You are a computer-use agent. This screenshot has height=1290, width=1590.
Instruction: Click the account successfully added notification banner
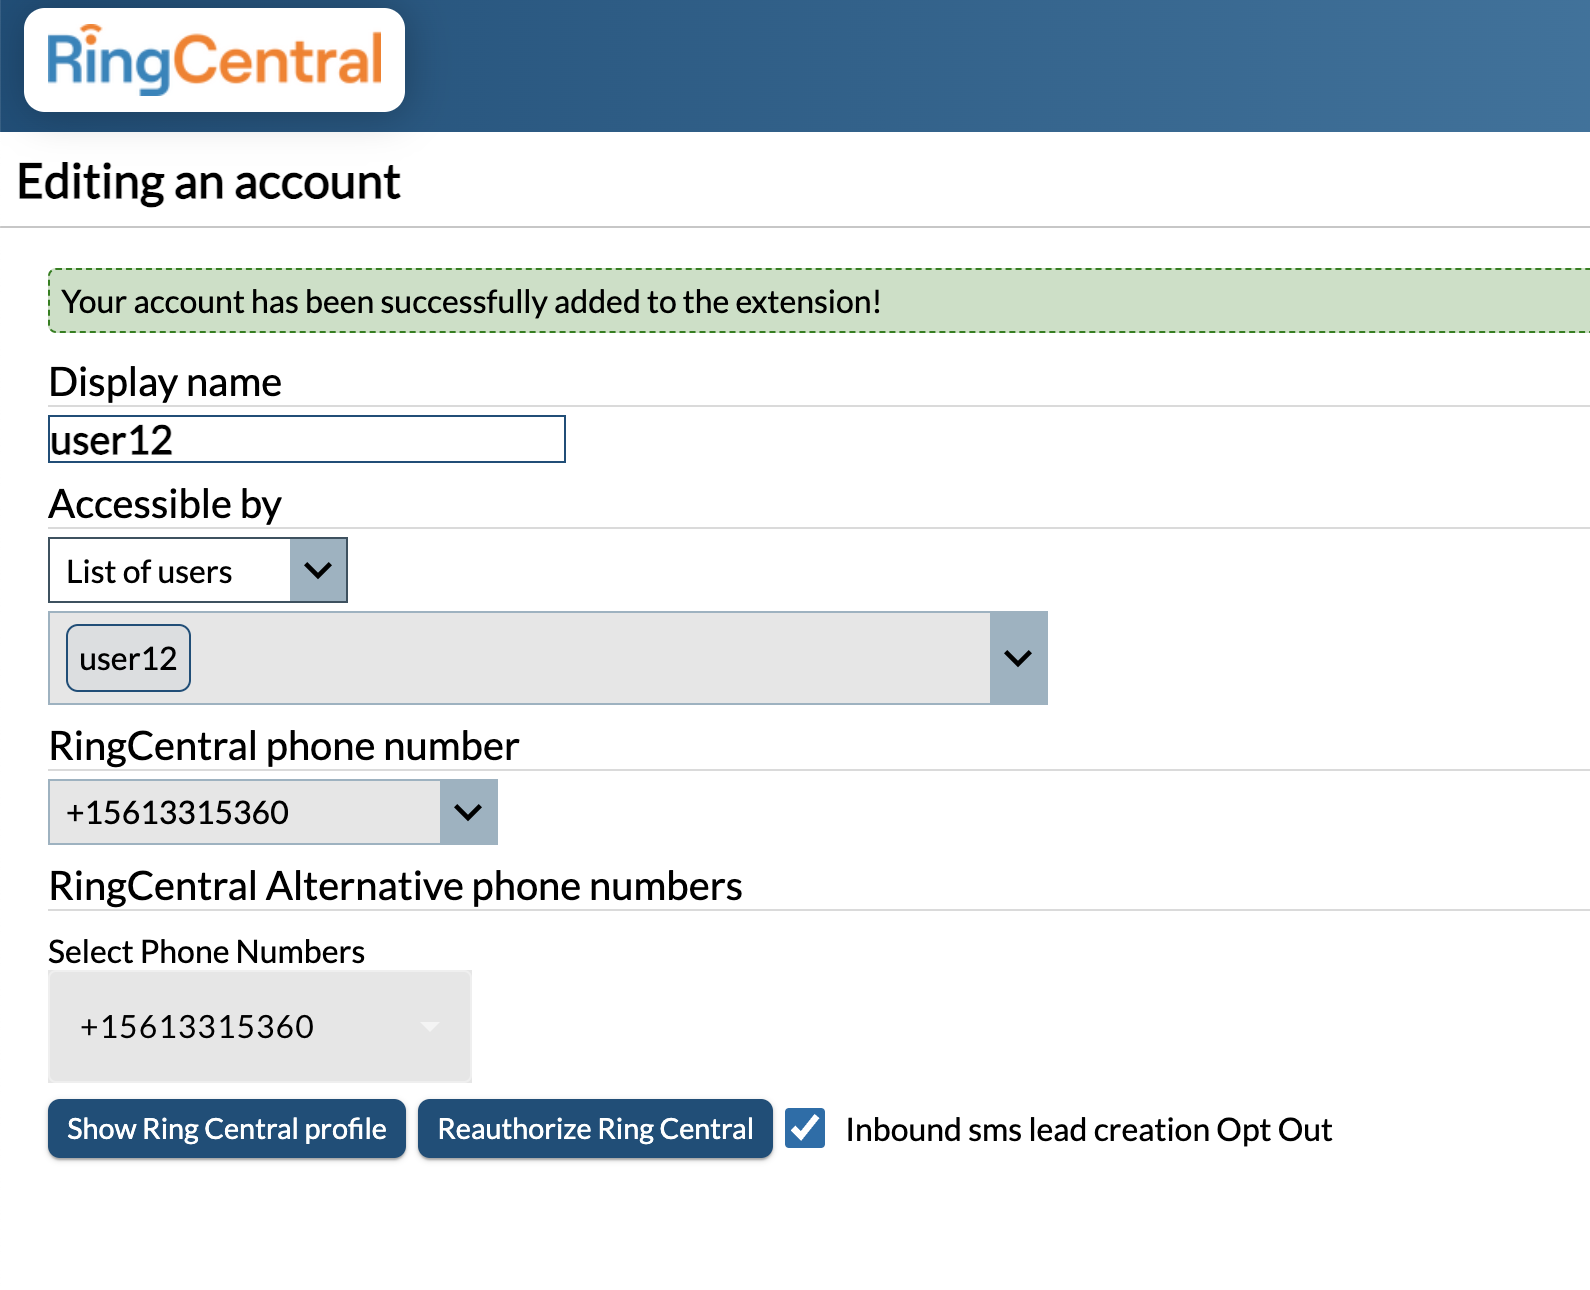point(819,301)
